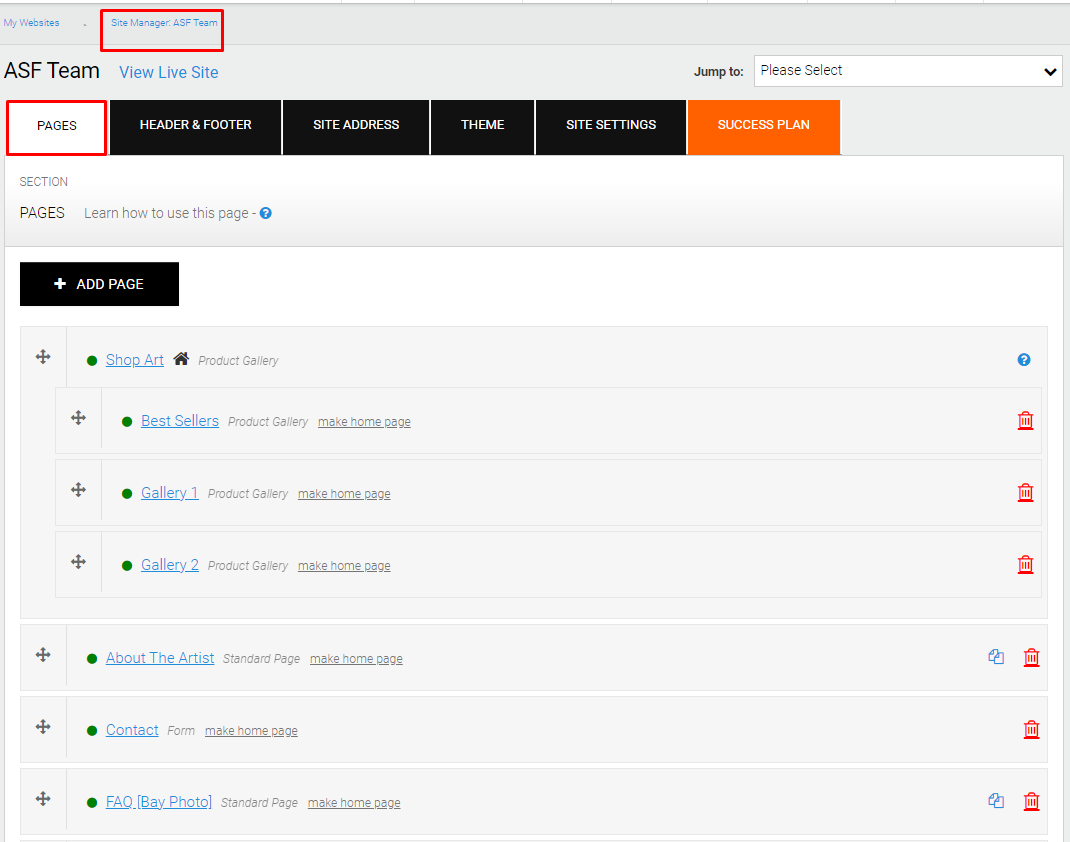Viewport: 1070px width, 842px height.
Task: Remove Gallery 2 using its trash icon
Action: pos(1025,565)
